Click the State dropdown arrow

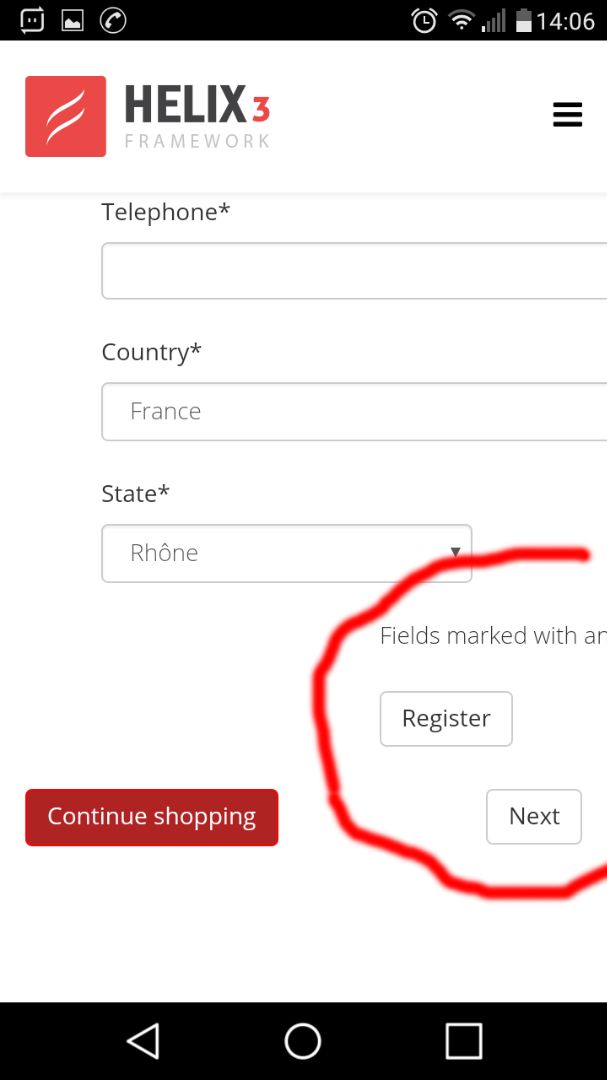[455, 552]
